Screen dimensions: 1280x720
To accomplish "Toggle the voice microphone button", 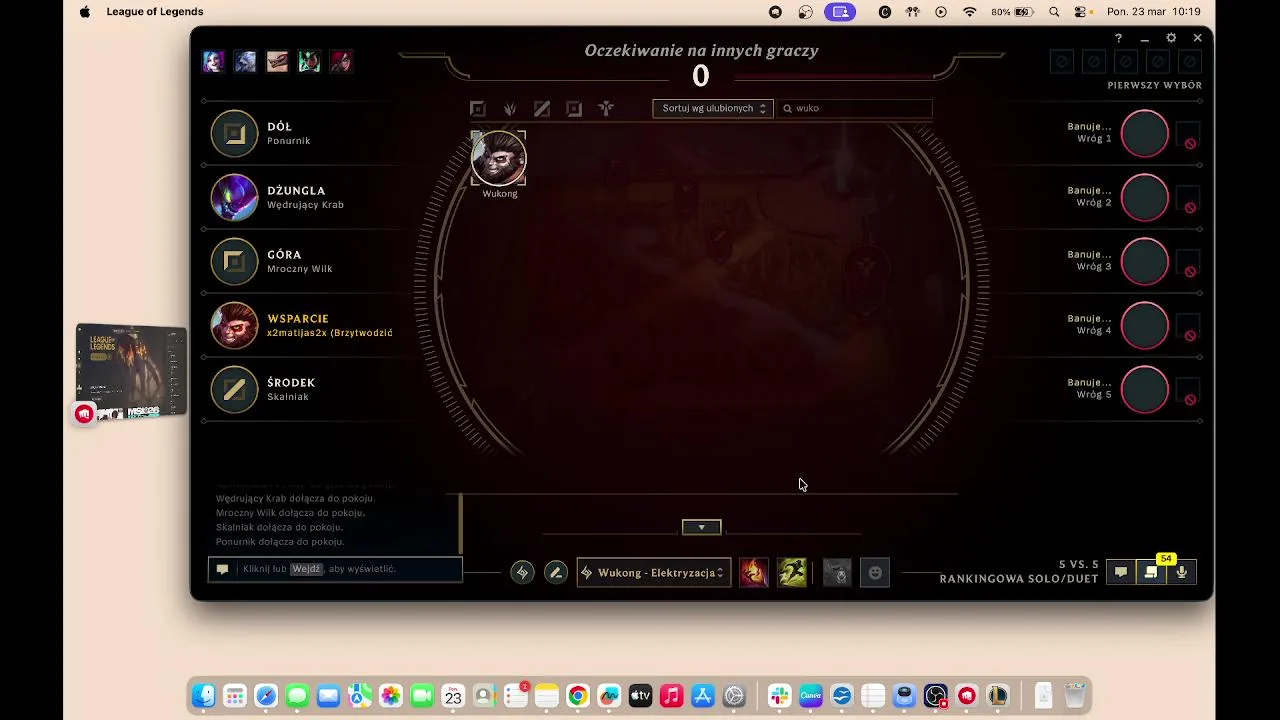I will pos(1182,572).
